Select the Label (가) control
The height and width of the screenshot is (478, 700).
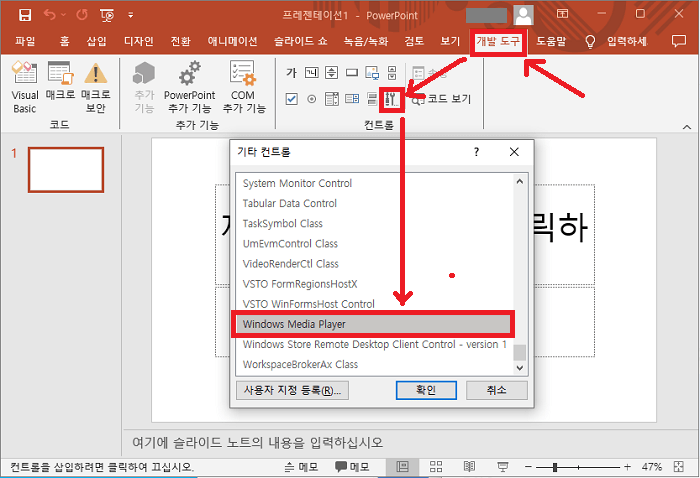(x=292, y=73)
